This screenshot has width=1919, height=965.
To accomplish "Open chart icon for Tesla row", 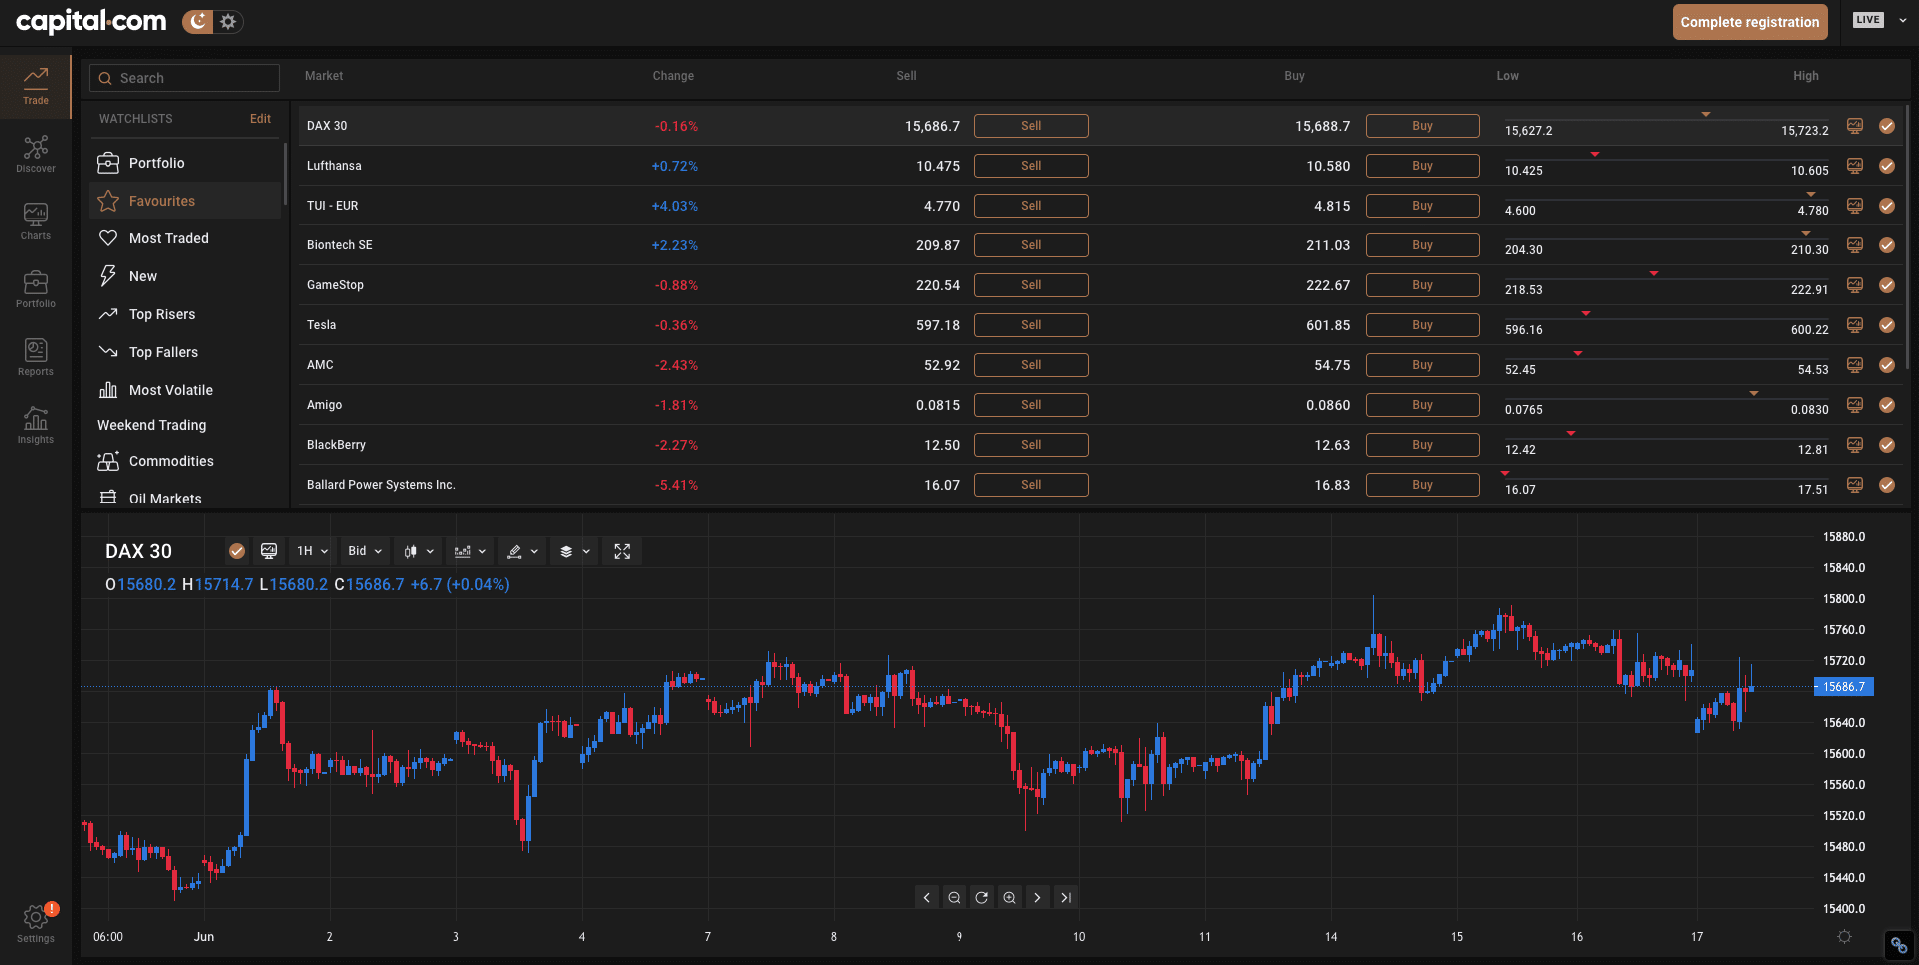I will coord(1855,325).
